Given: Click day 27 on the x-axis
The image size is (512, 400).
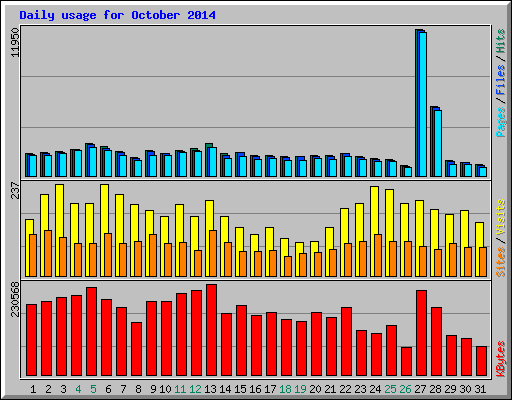Looking at the screenshot, I should 420,389.
